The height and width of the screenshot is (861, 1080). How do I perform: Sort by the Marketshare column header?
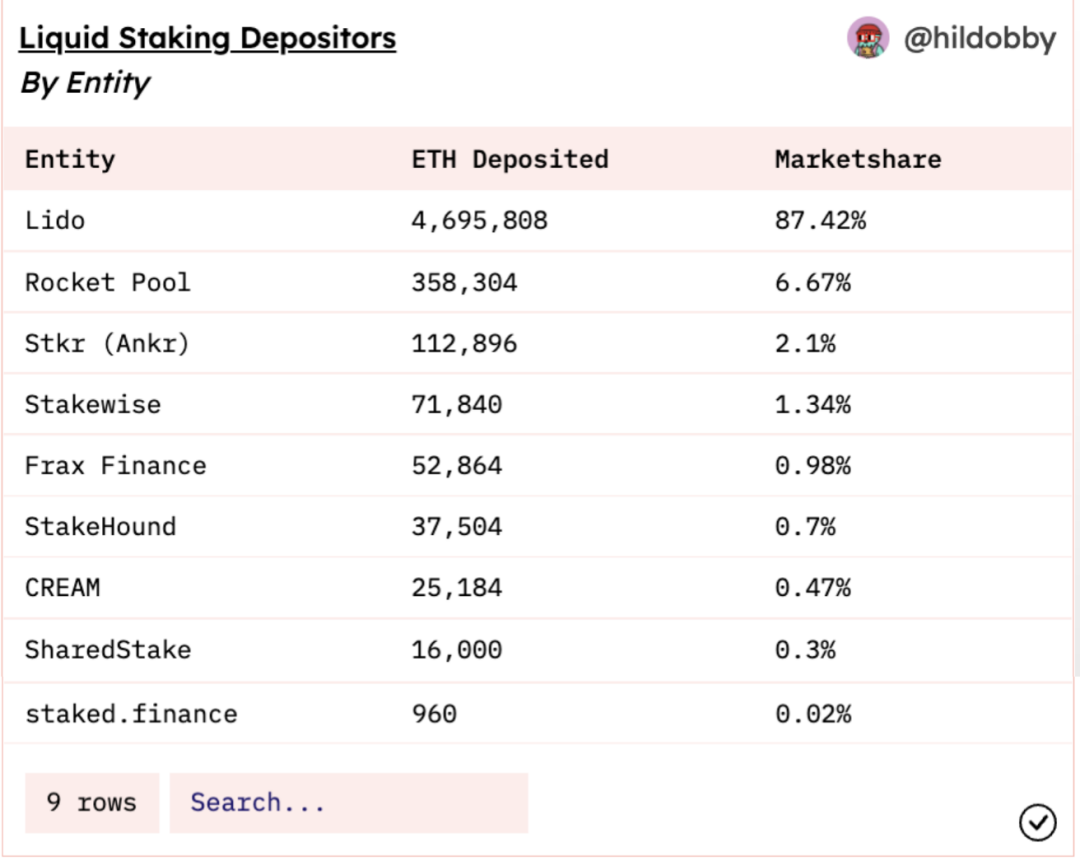[x=857, y=159]
